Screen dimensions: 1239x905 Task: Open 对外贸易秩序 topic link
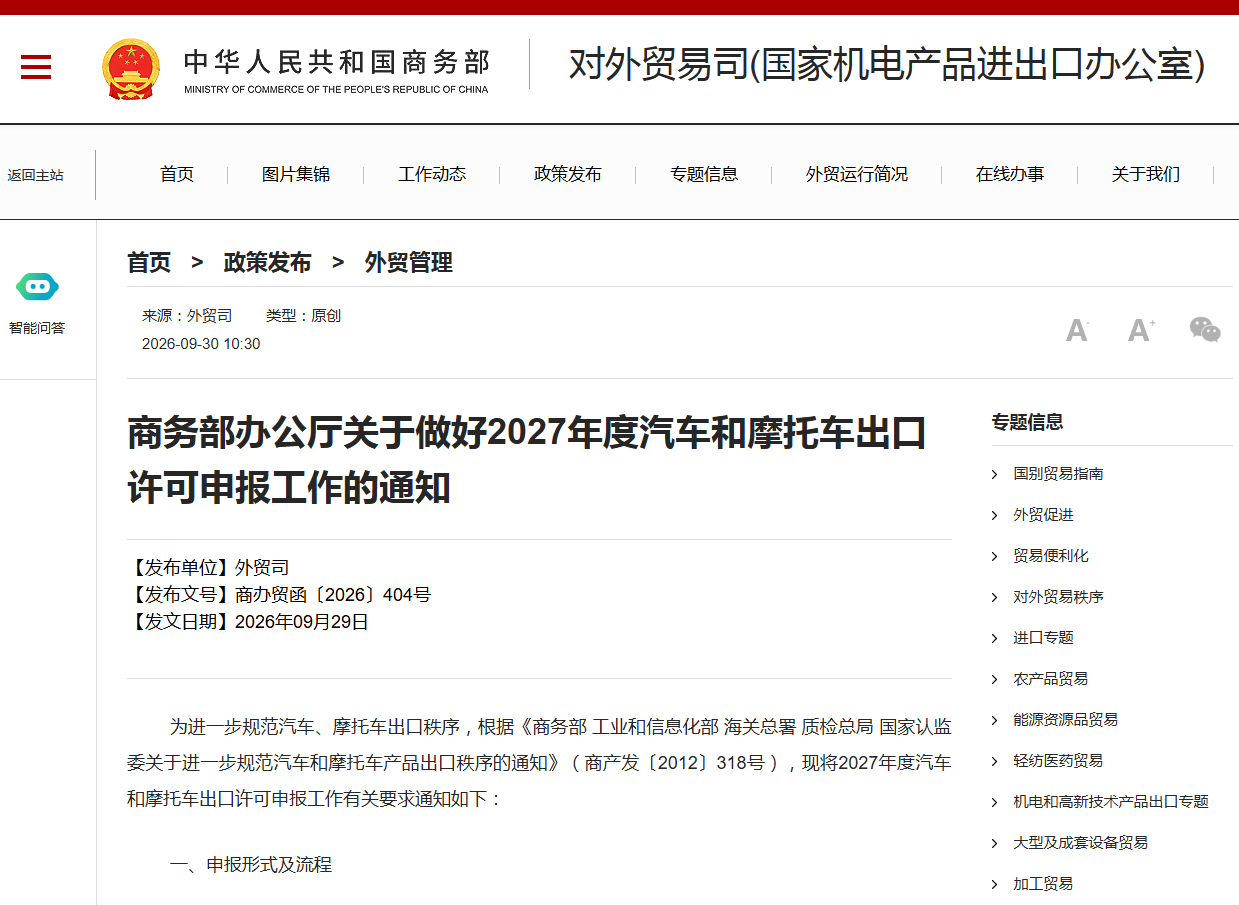click(x=1058, y=597)
